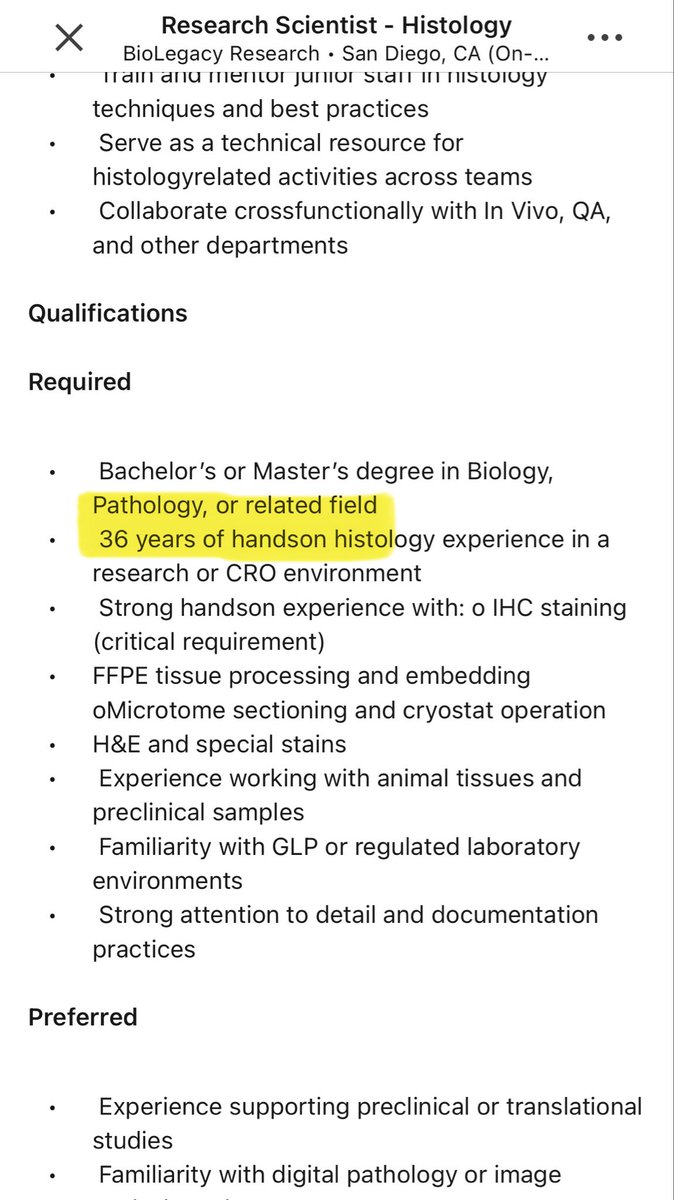This screenshot has height=1200, width=674.
Task: Tap the bullet before 'Bachelor's or Master's degree'
Action: 52,472
